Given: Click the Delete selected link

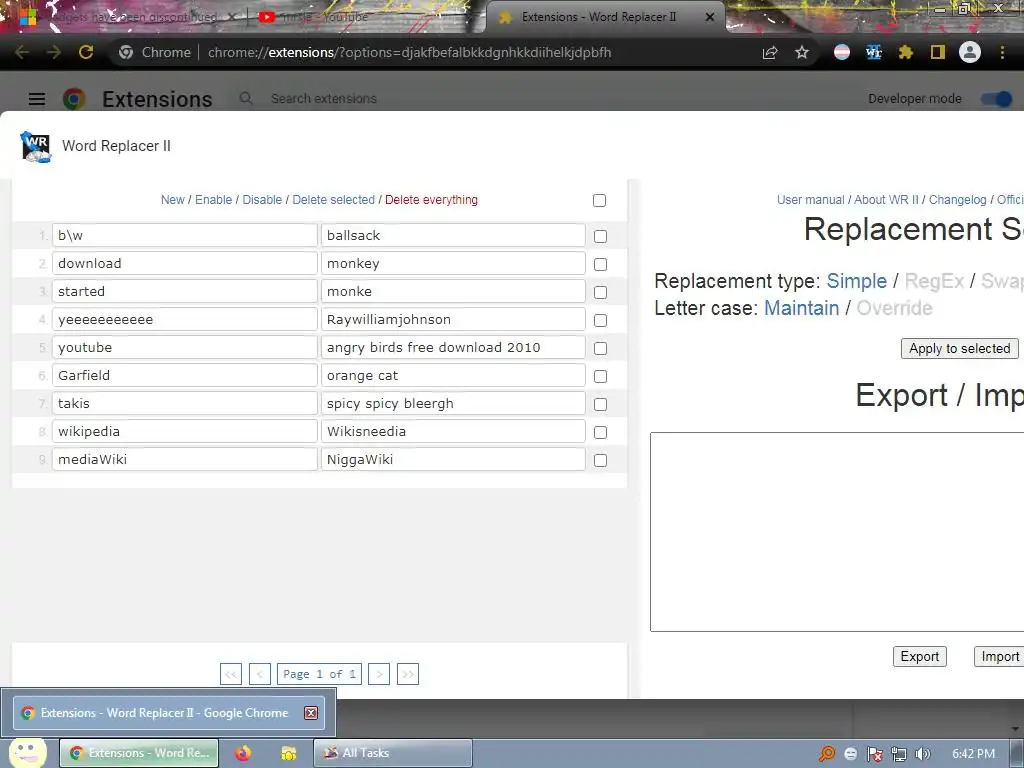Looking at the screenshot, I should click(x=334, y=200).
